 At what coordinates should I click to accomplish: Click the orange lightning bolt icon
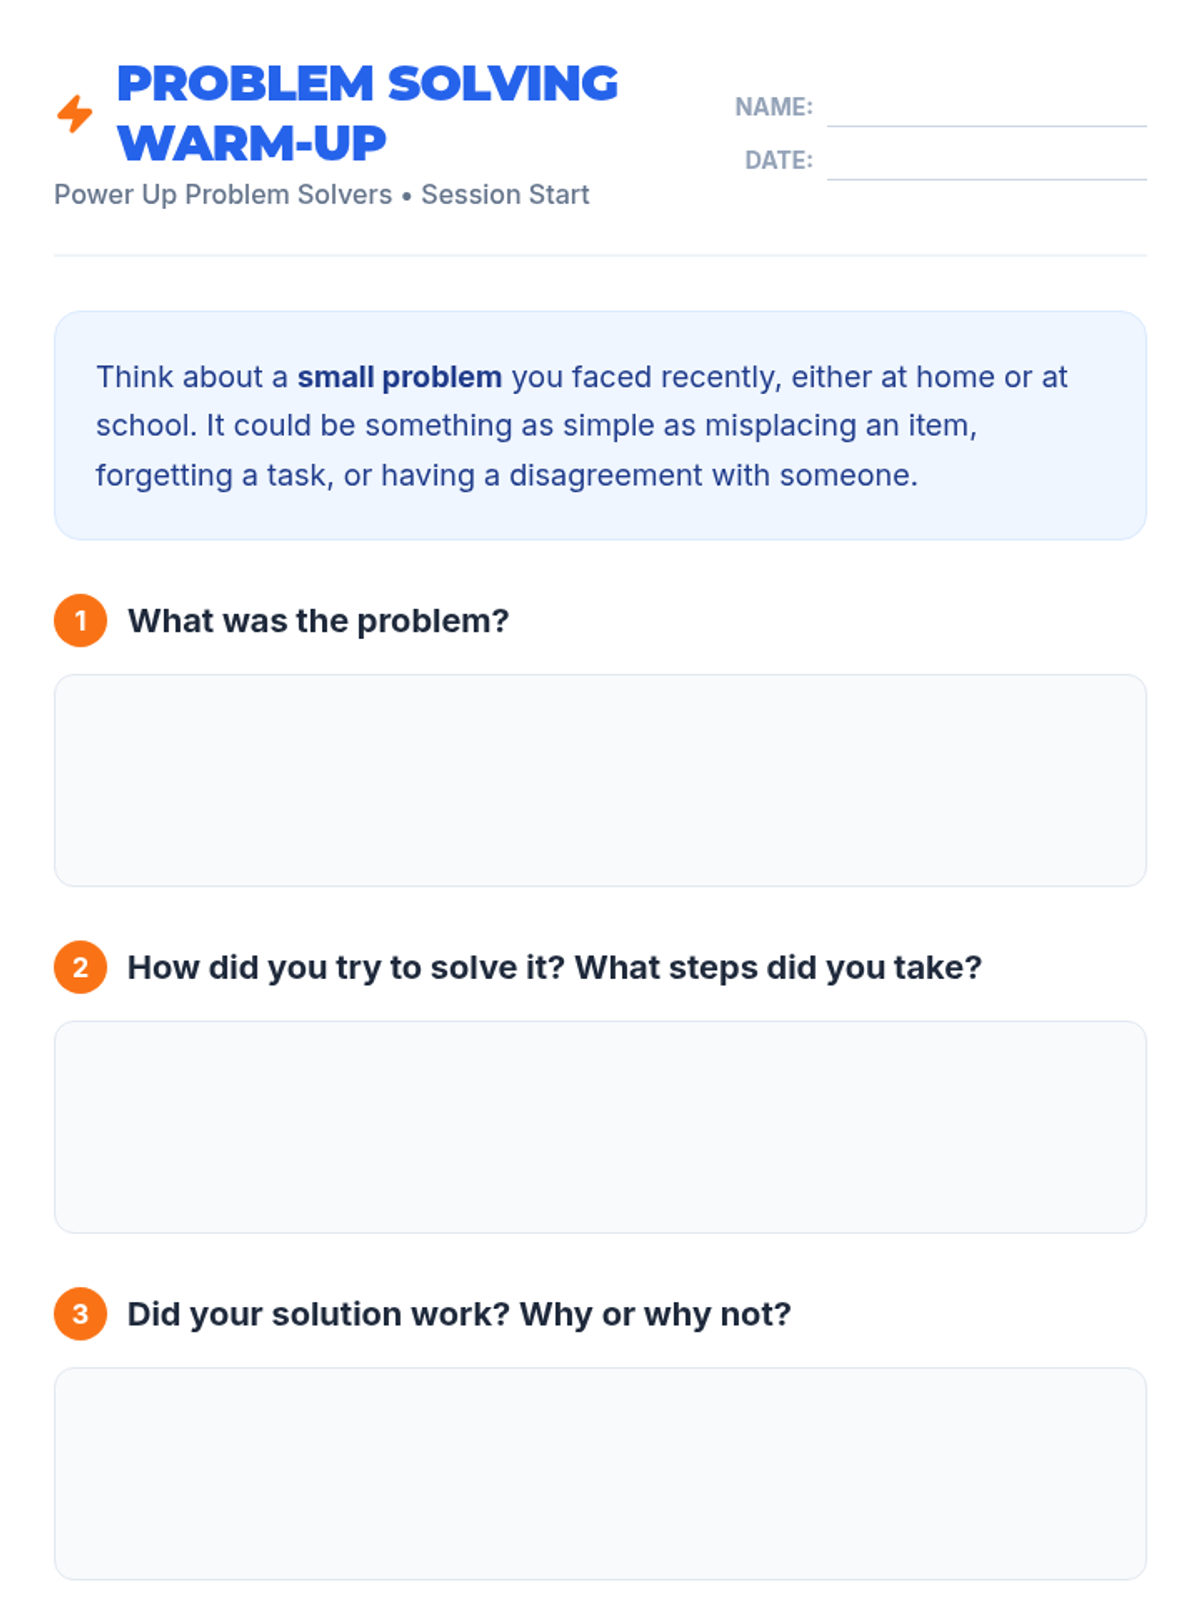coord(75,114)
